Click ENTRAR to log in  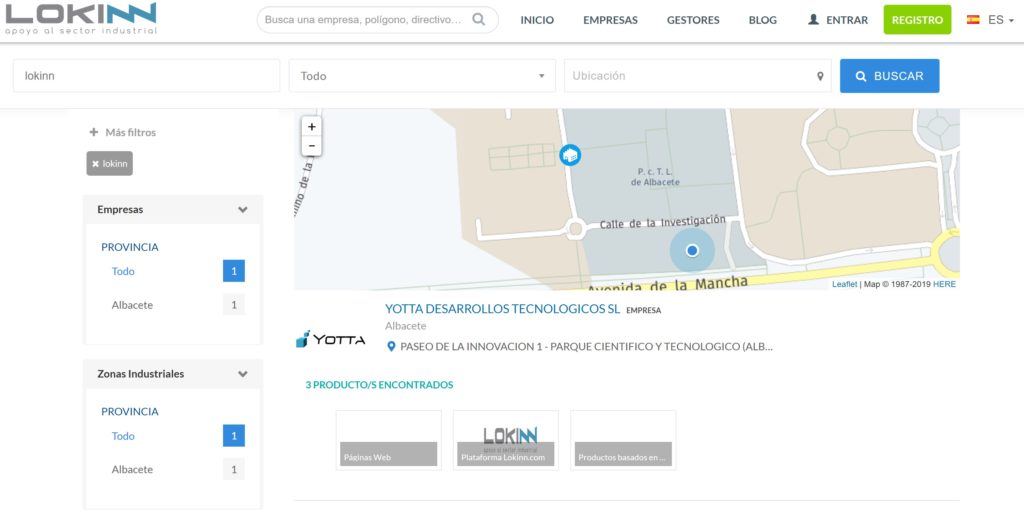[x=847, y=20]
